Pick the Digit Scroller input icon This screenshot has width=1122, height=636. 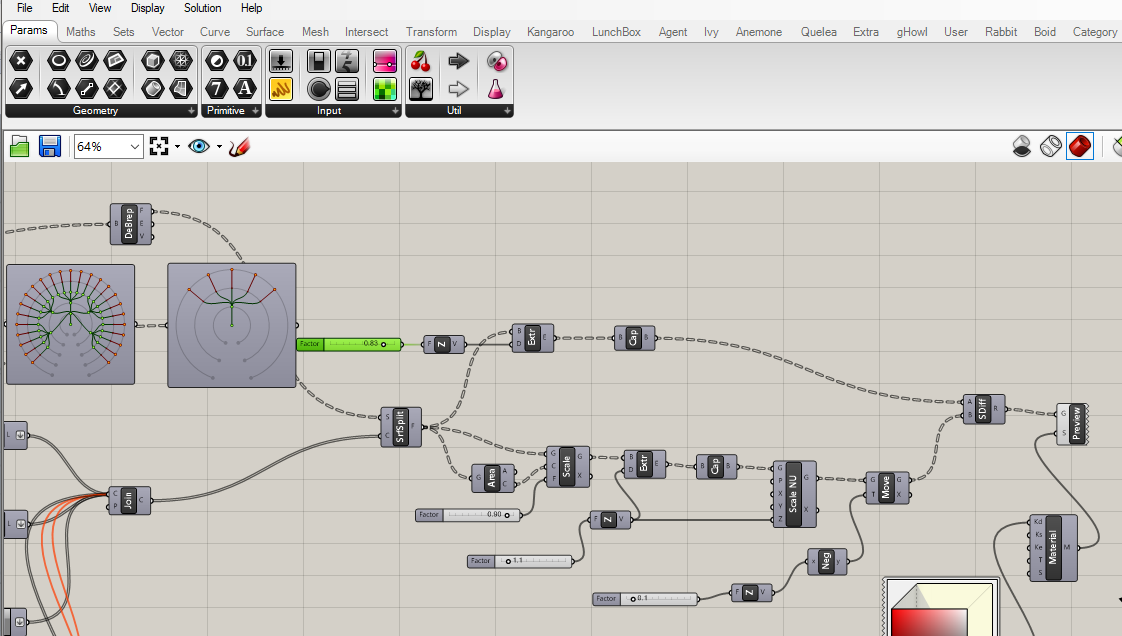click(347, 61)
